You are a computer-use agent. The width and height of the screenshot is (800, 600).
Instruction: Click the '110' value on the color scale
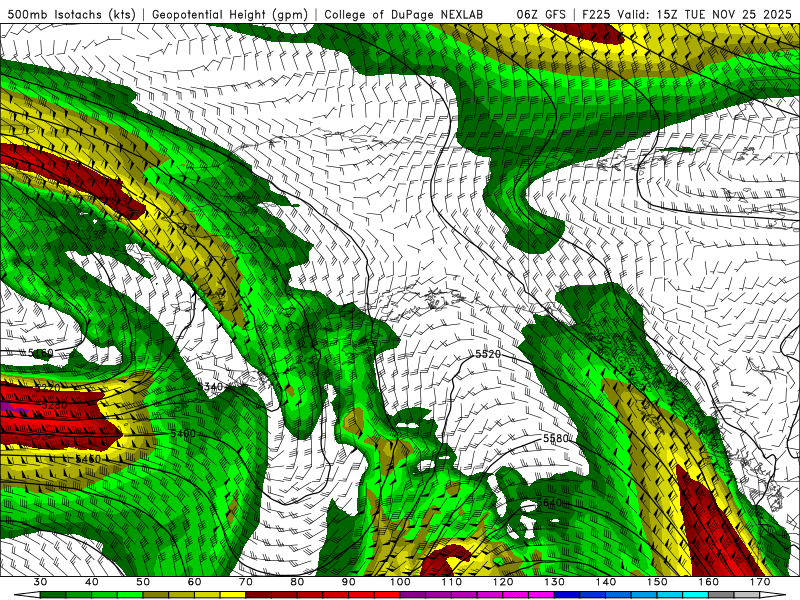[452, 582]
